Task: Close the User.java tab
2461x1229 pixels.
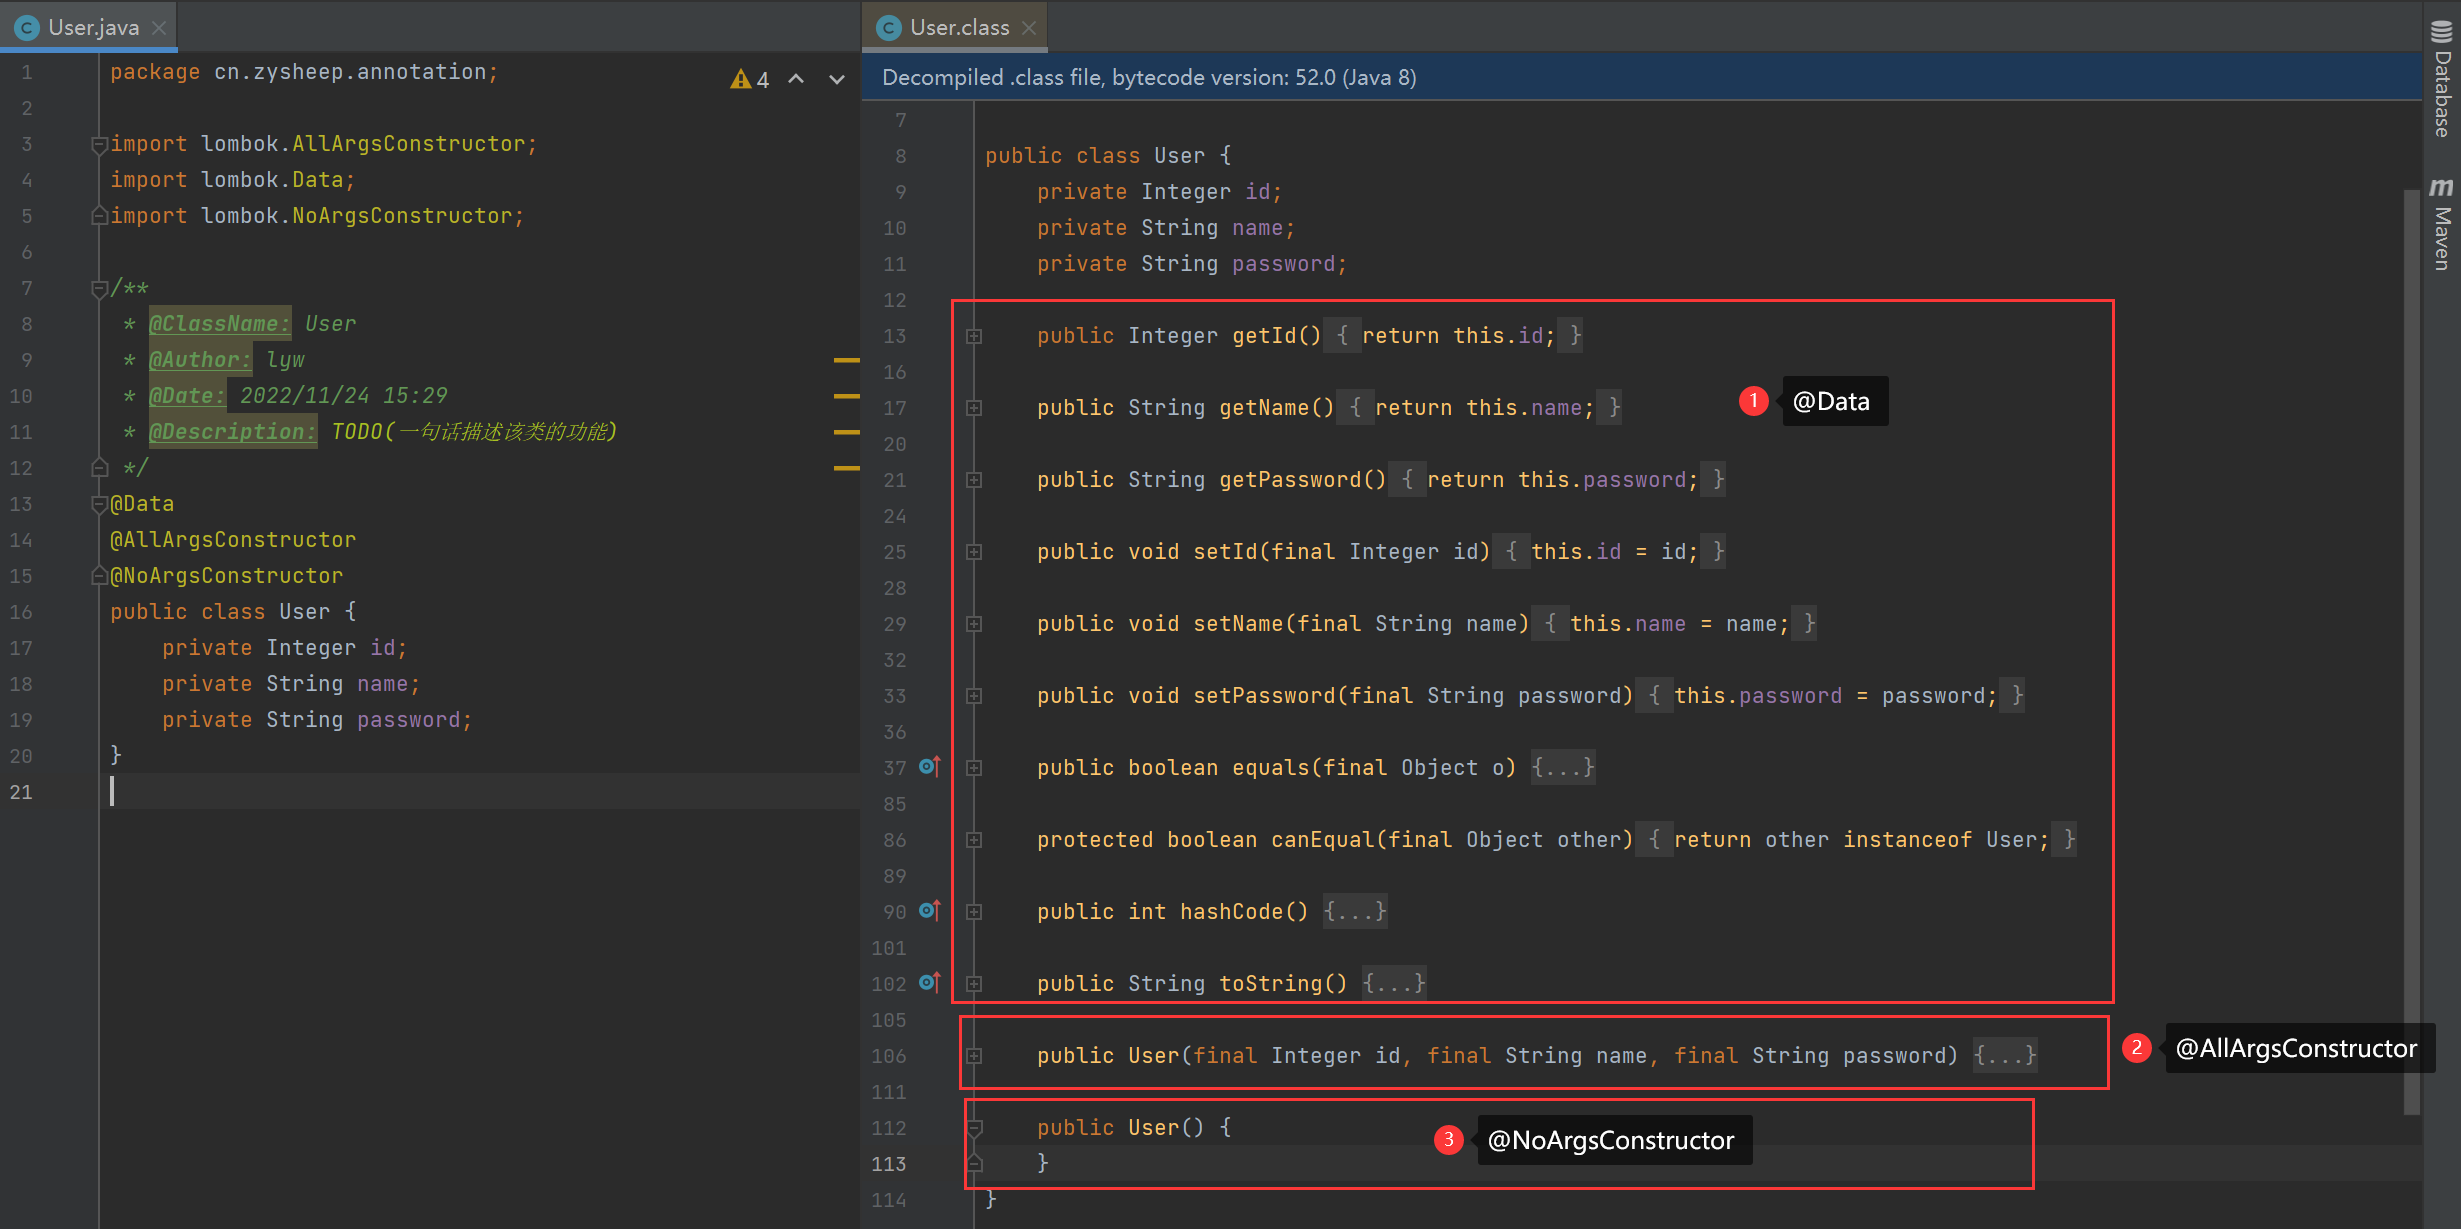Action: tap(159, 28)
